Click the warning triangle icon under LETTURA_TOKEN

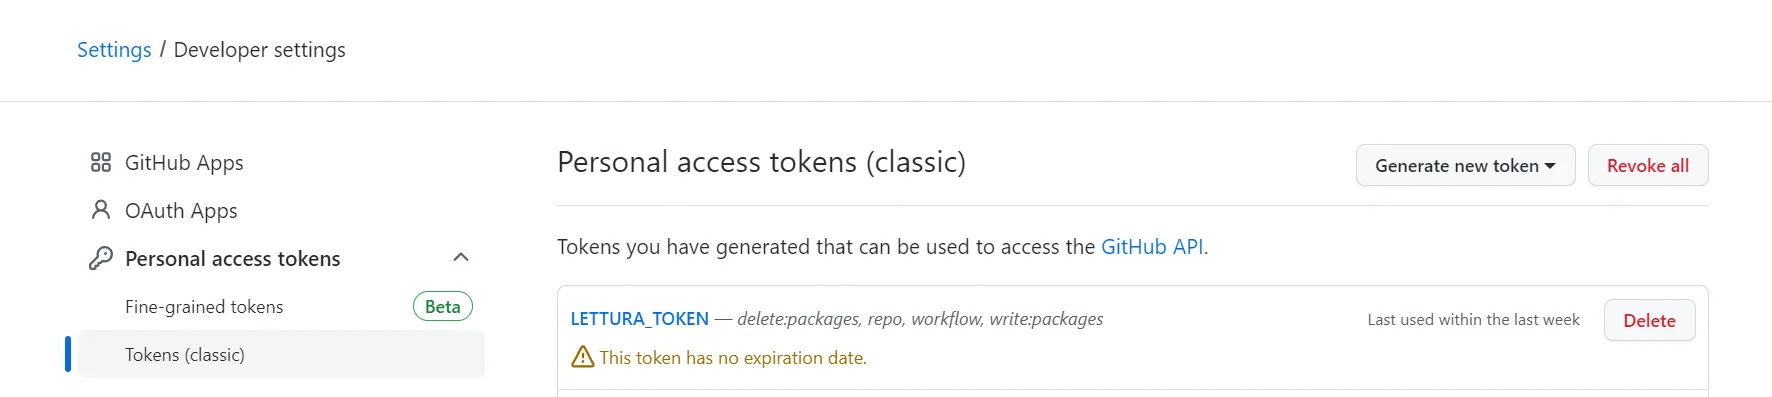click(x=582, y=357)
